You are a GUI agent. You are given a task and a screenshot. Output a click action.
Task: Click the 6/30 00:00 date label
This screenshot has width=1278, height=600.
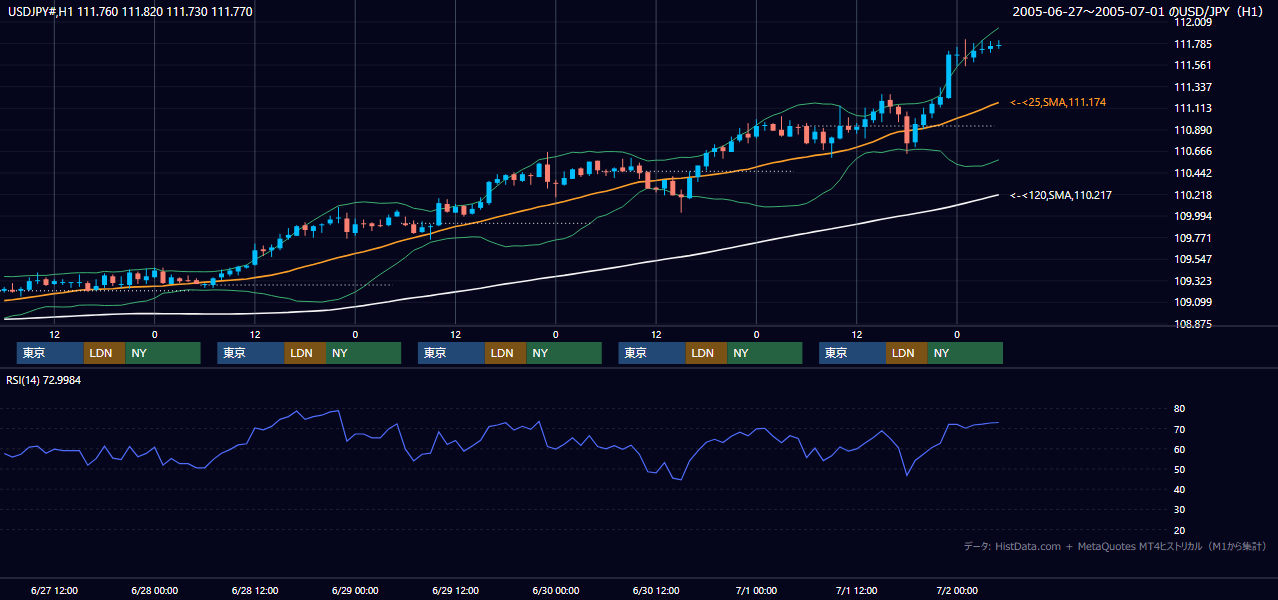point(556,590)
